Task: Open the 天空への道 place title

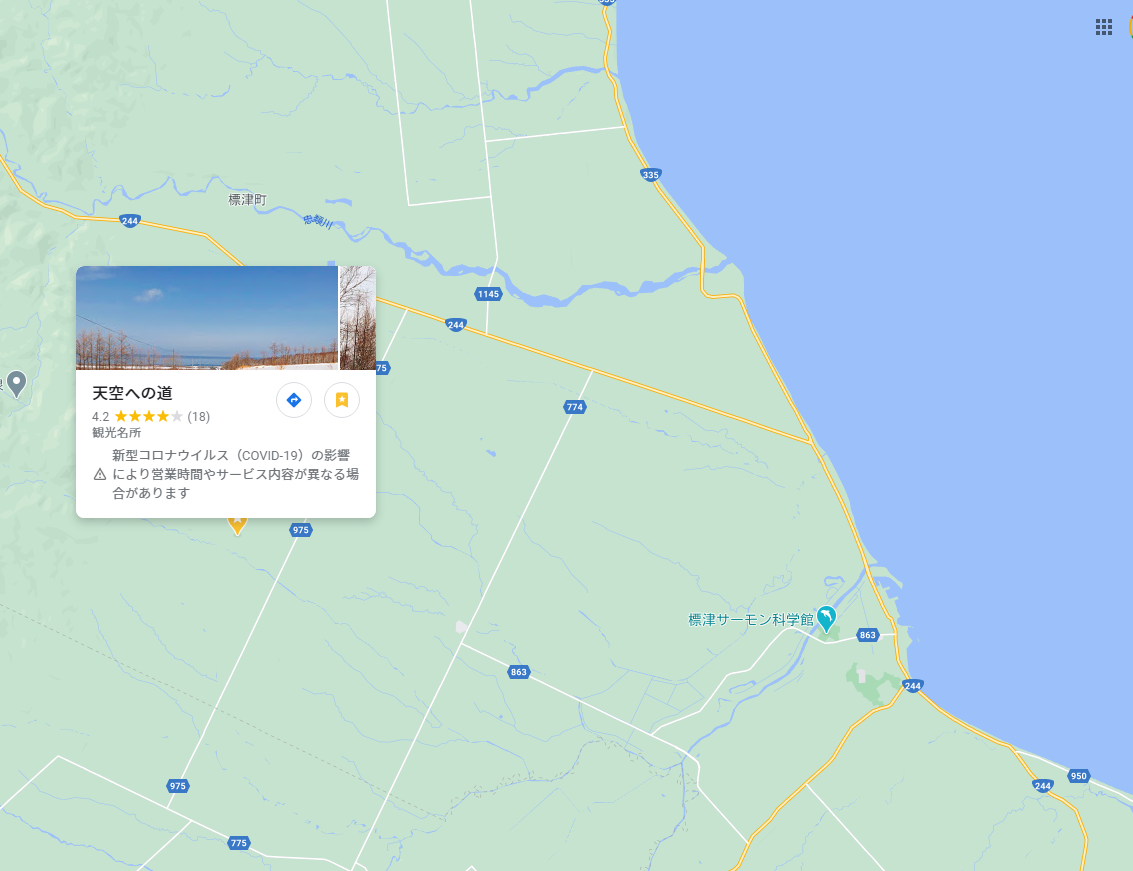Action: coord(132,393)
